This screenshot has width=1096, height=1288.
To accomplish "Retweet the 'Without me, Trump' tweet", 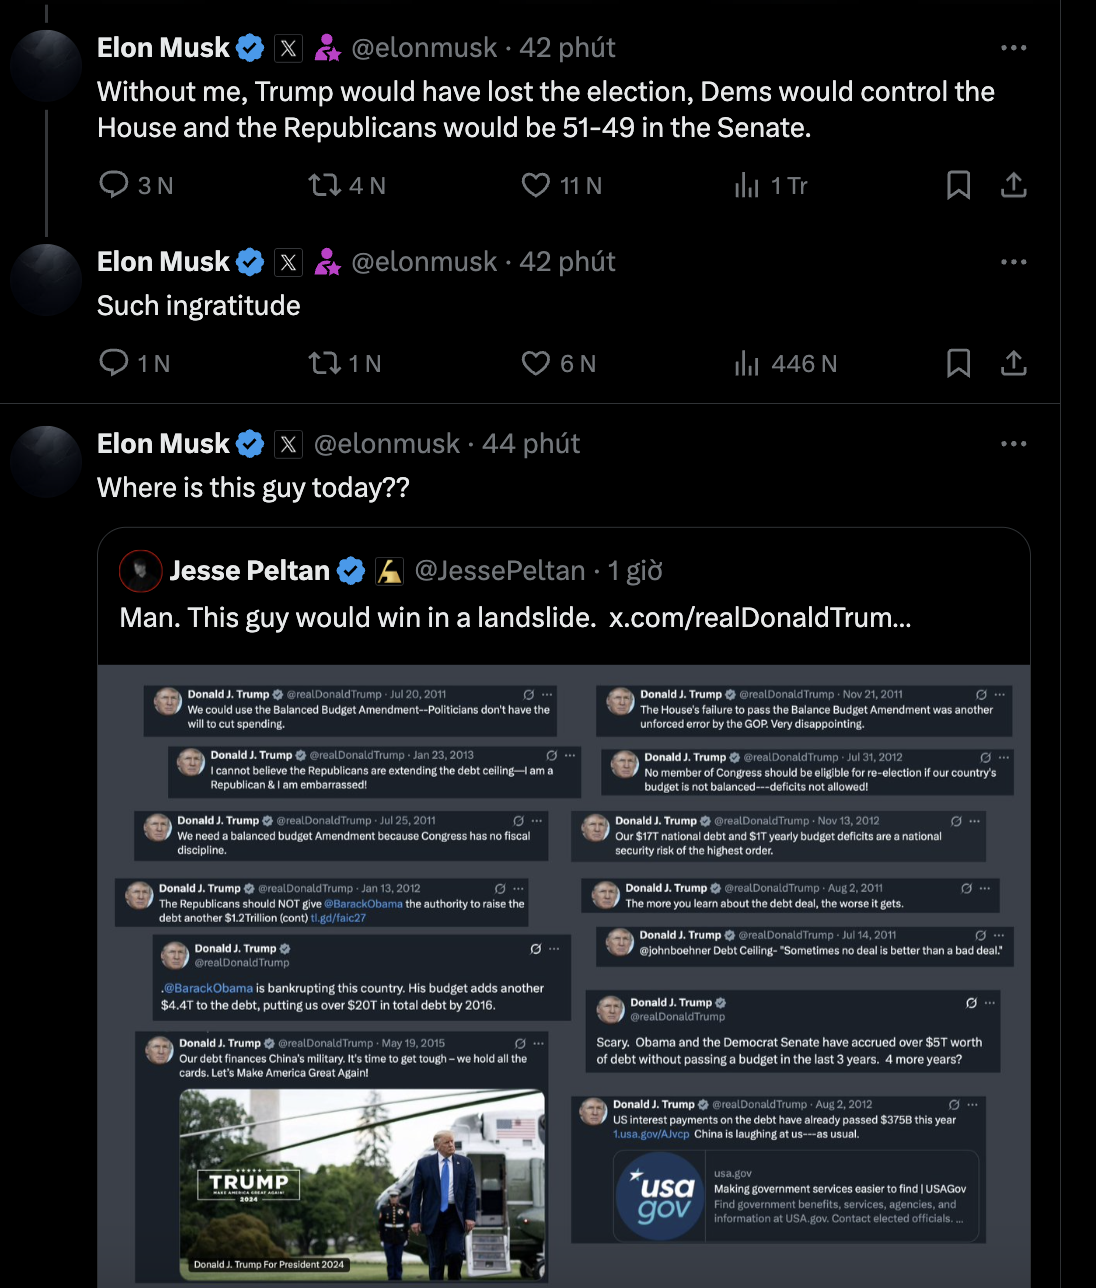I will tap(325, 185).
